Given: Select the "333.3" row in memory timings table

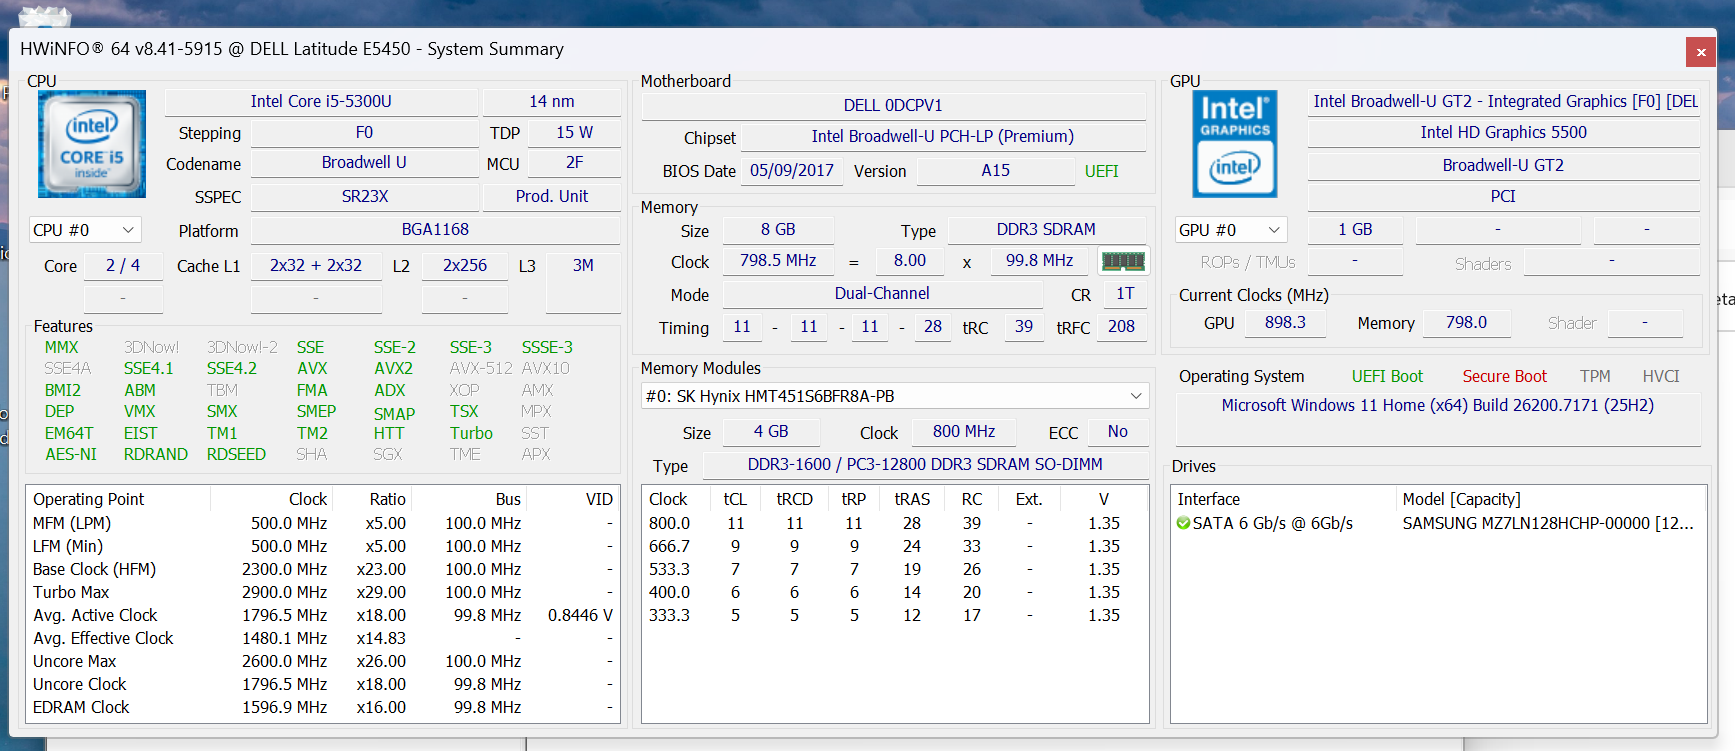Looking at the screenshot, I should click(x=895, y=615).
